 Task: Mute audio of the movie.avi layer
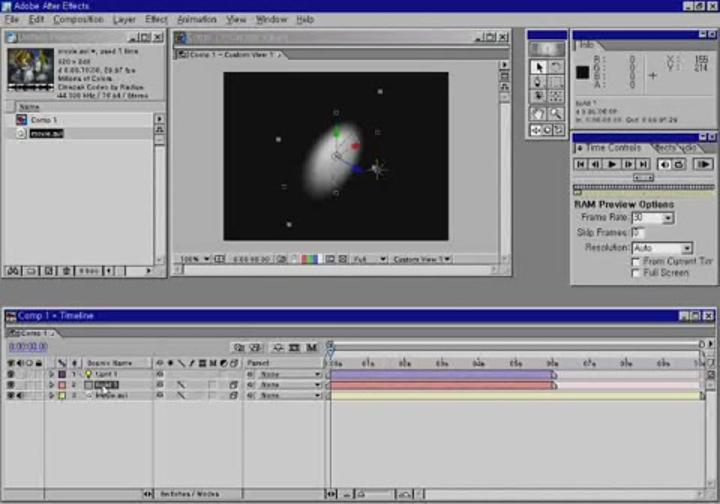coord(20,395)
